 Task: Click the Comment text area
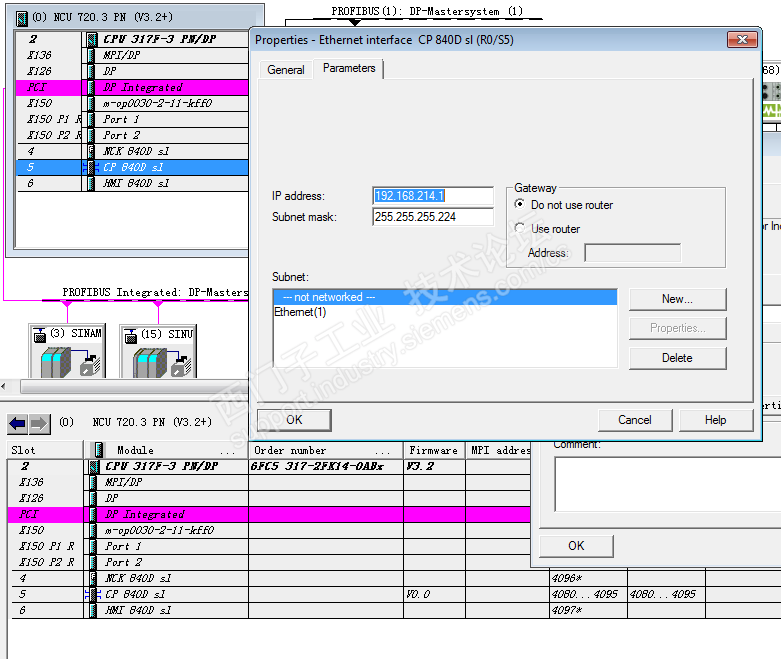tap(667, 484)
